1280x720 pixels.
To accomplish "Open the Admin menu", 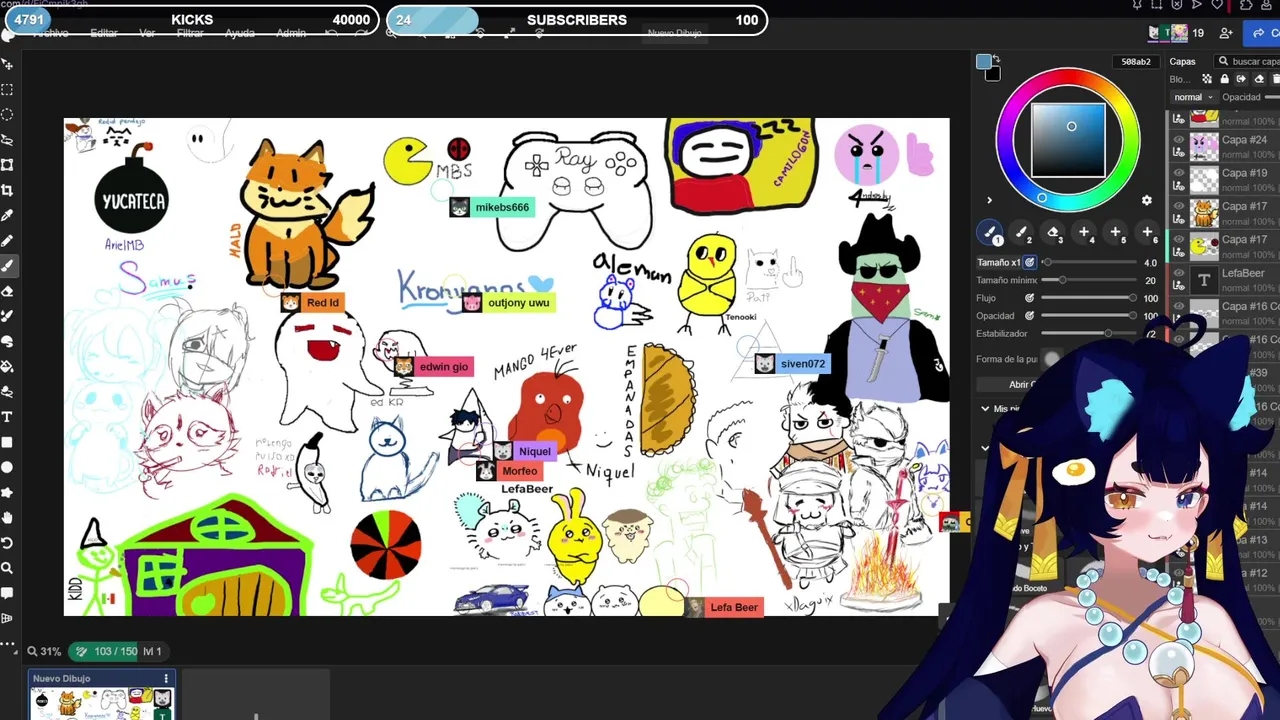I will pyautogui.click(x=291, y=33).
